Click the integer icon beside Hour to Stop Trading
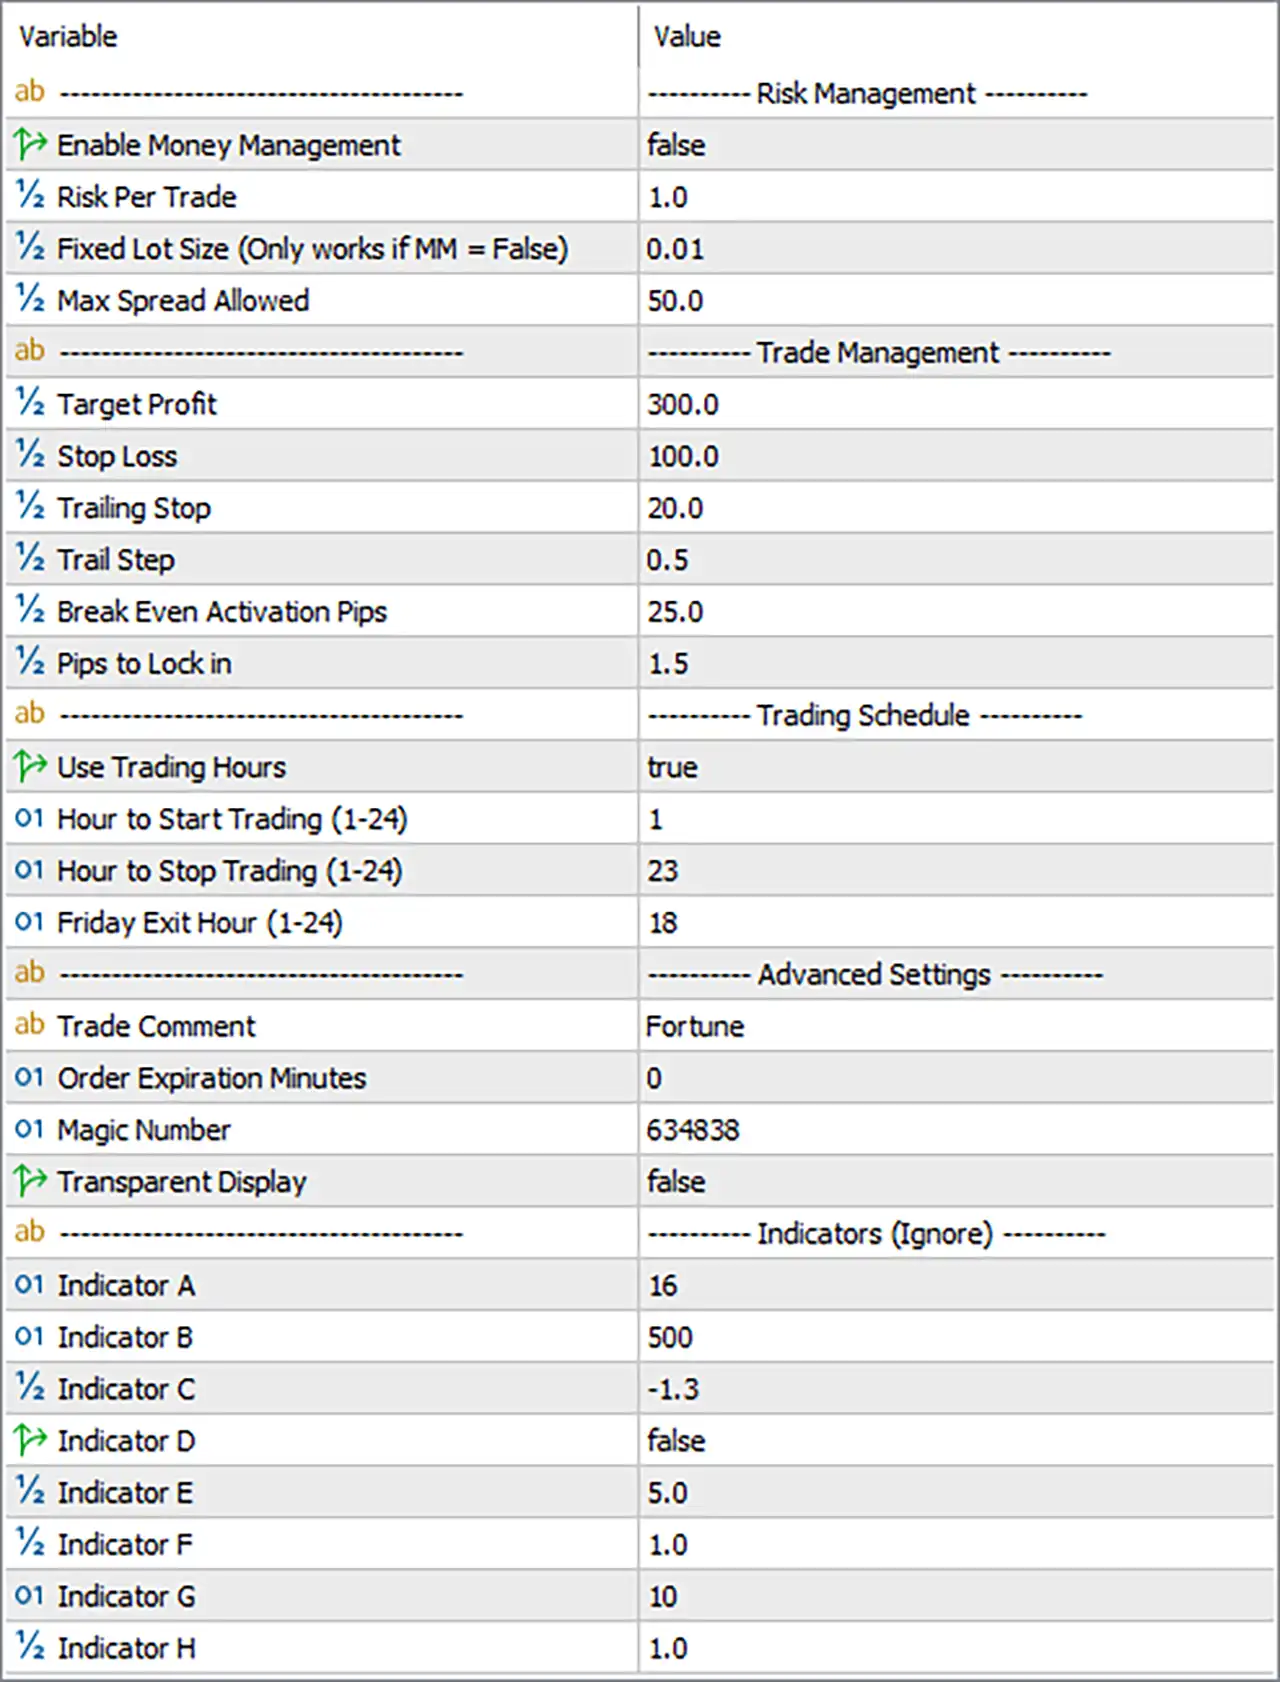The image size is (1280, 1682). click(30, 871)
